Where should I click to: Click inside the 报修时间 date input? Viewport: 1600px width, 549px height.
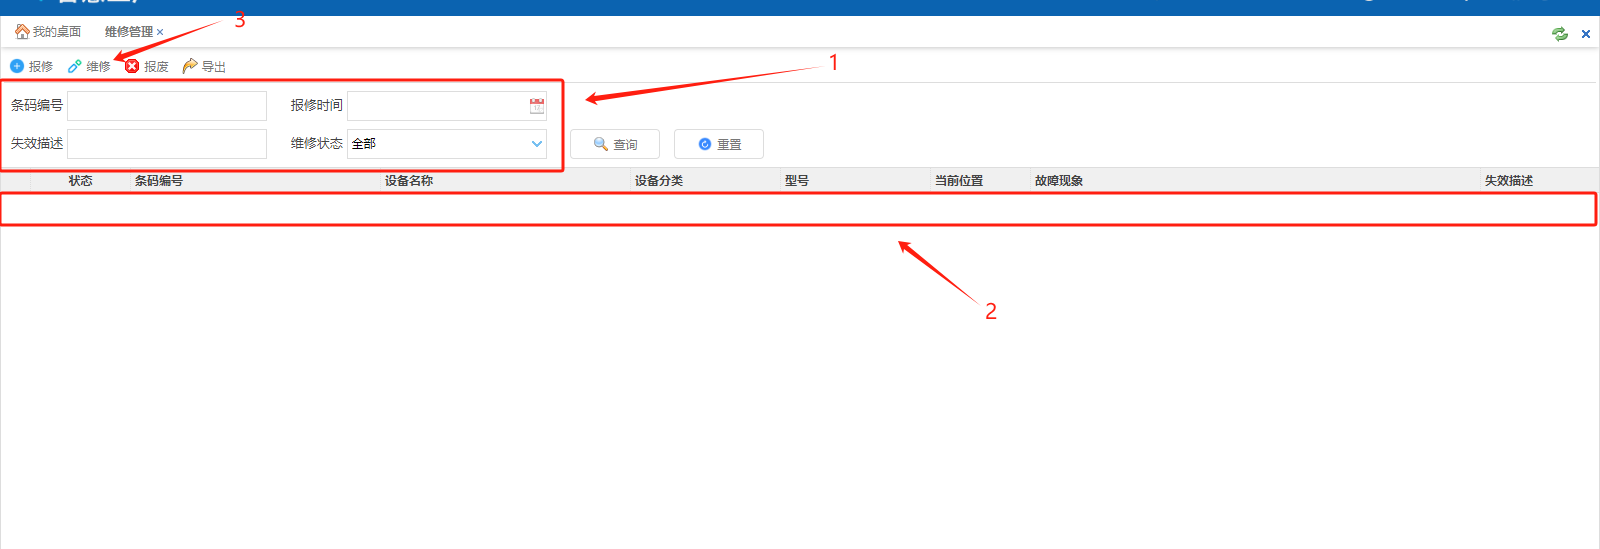pyautogui.click(x=436, y=106)
